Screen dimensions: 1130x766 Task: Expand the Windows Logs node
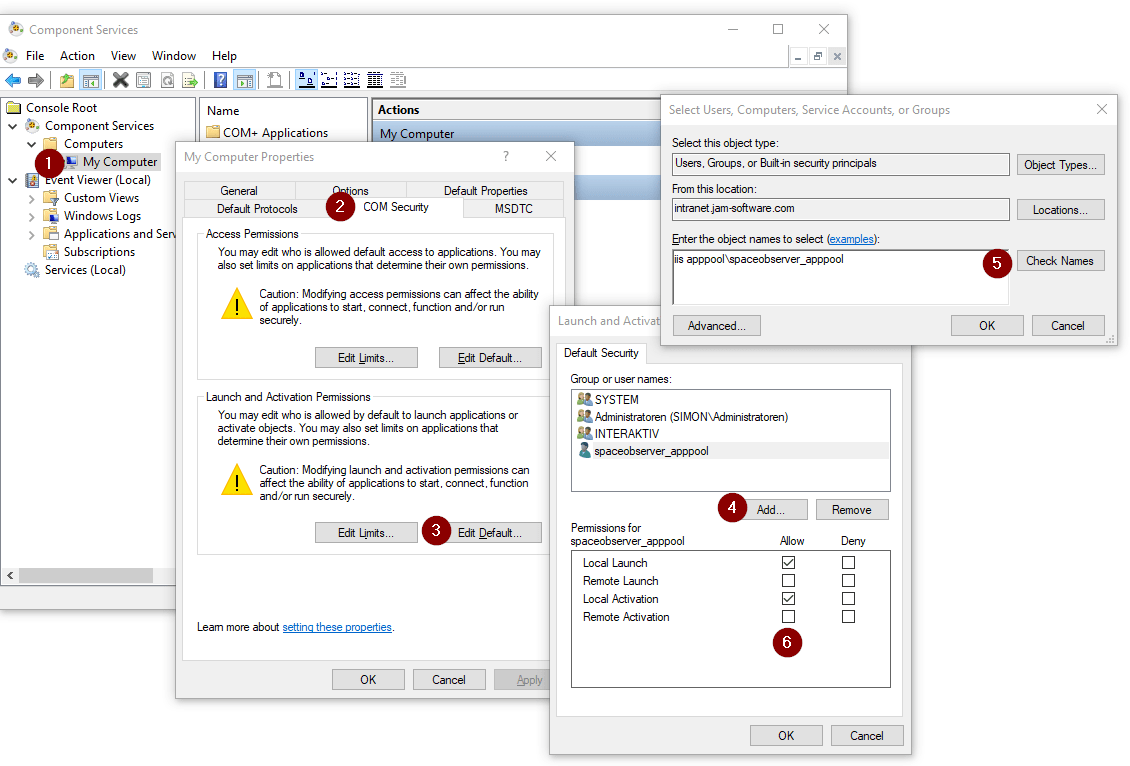(x=31, y=215)
